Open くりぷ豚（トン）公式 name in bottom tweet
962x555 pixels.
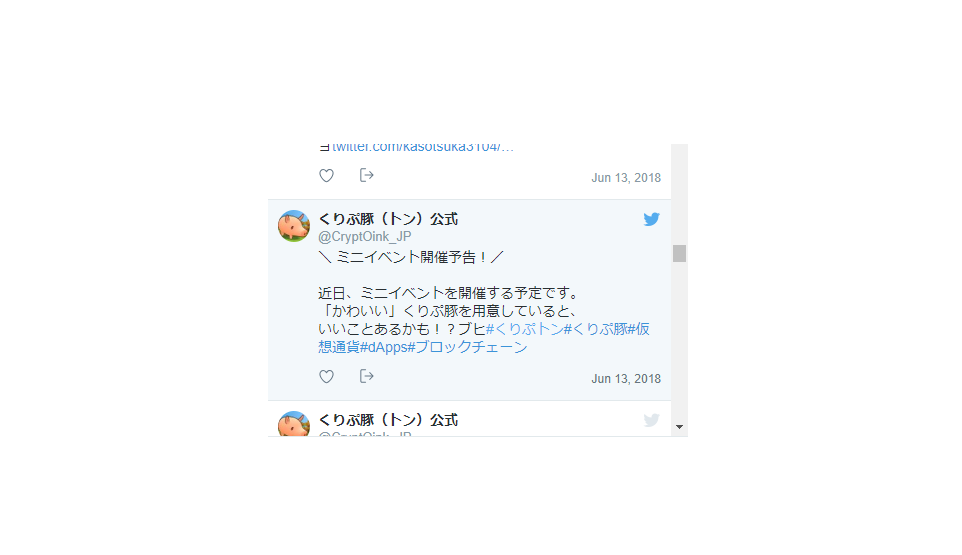388,420
